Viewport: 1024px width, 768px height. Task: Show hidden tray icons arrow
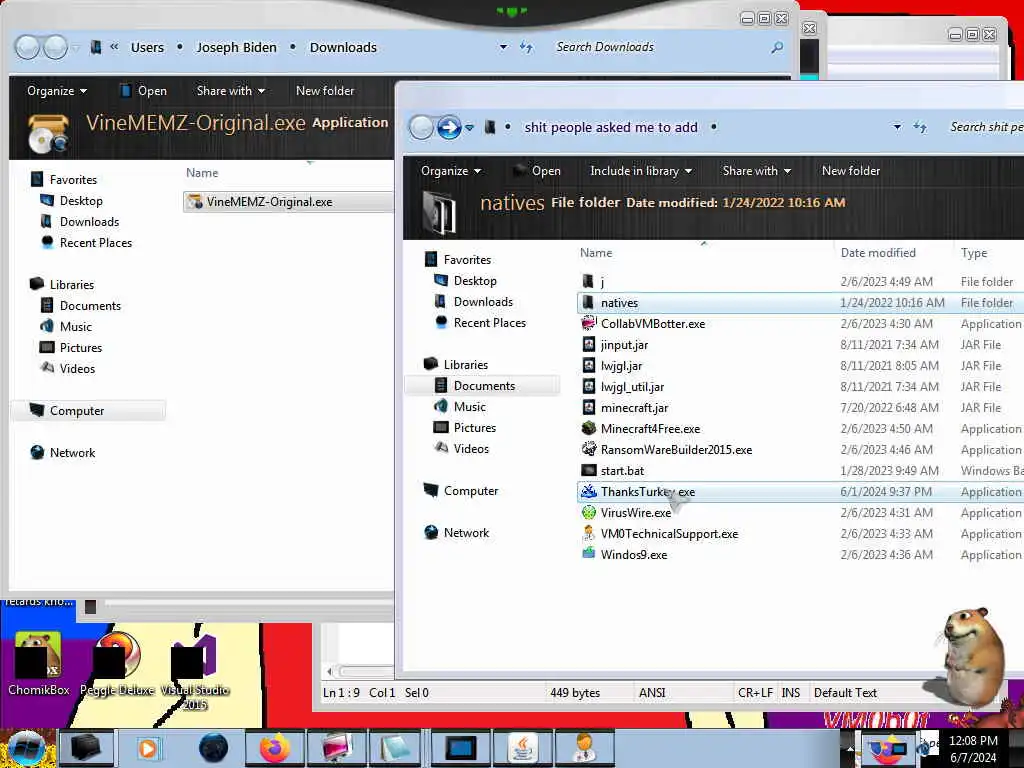tap(850, 748)
